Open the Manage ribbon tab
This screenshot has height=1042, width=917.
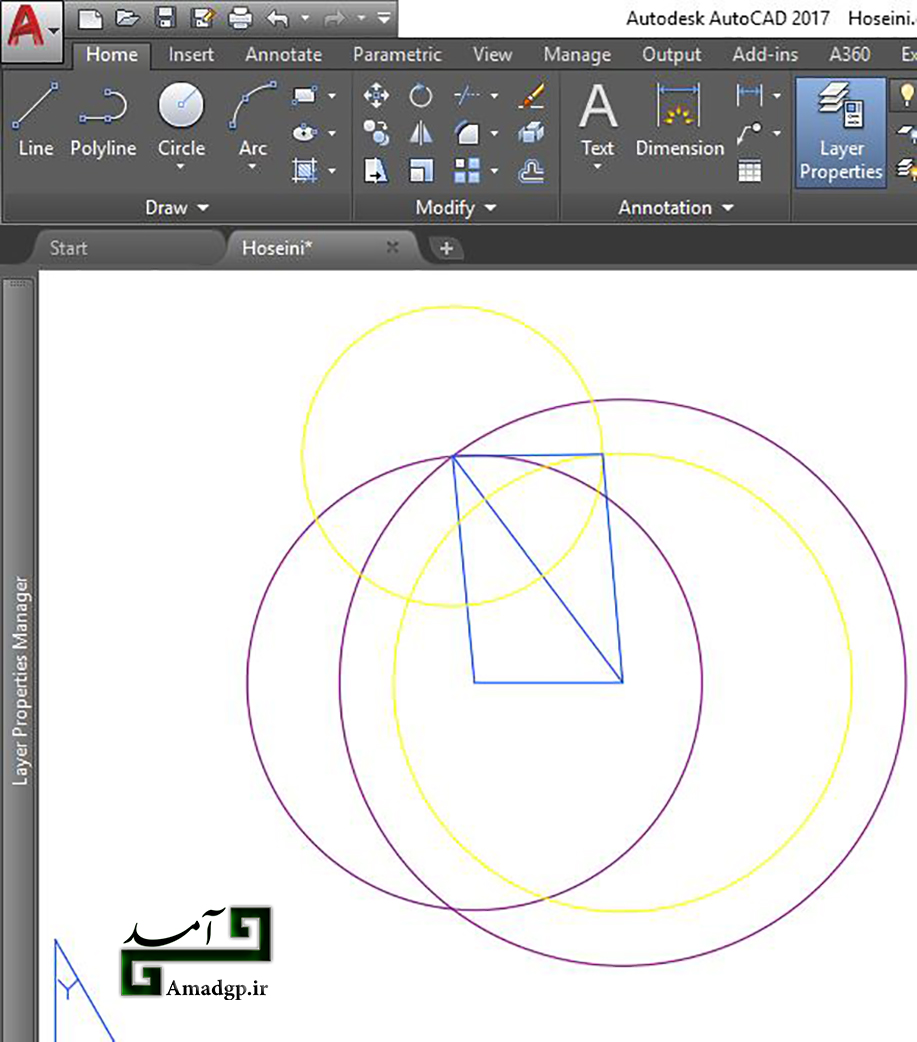coord(577,54)
